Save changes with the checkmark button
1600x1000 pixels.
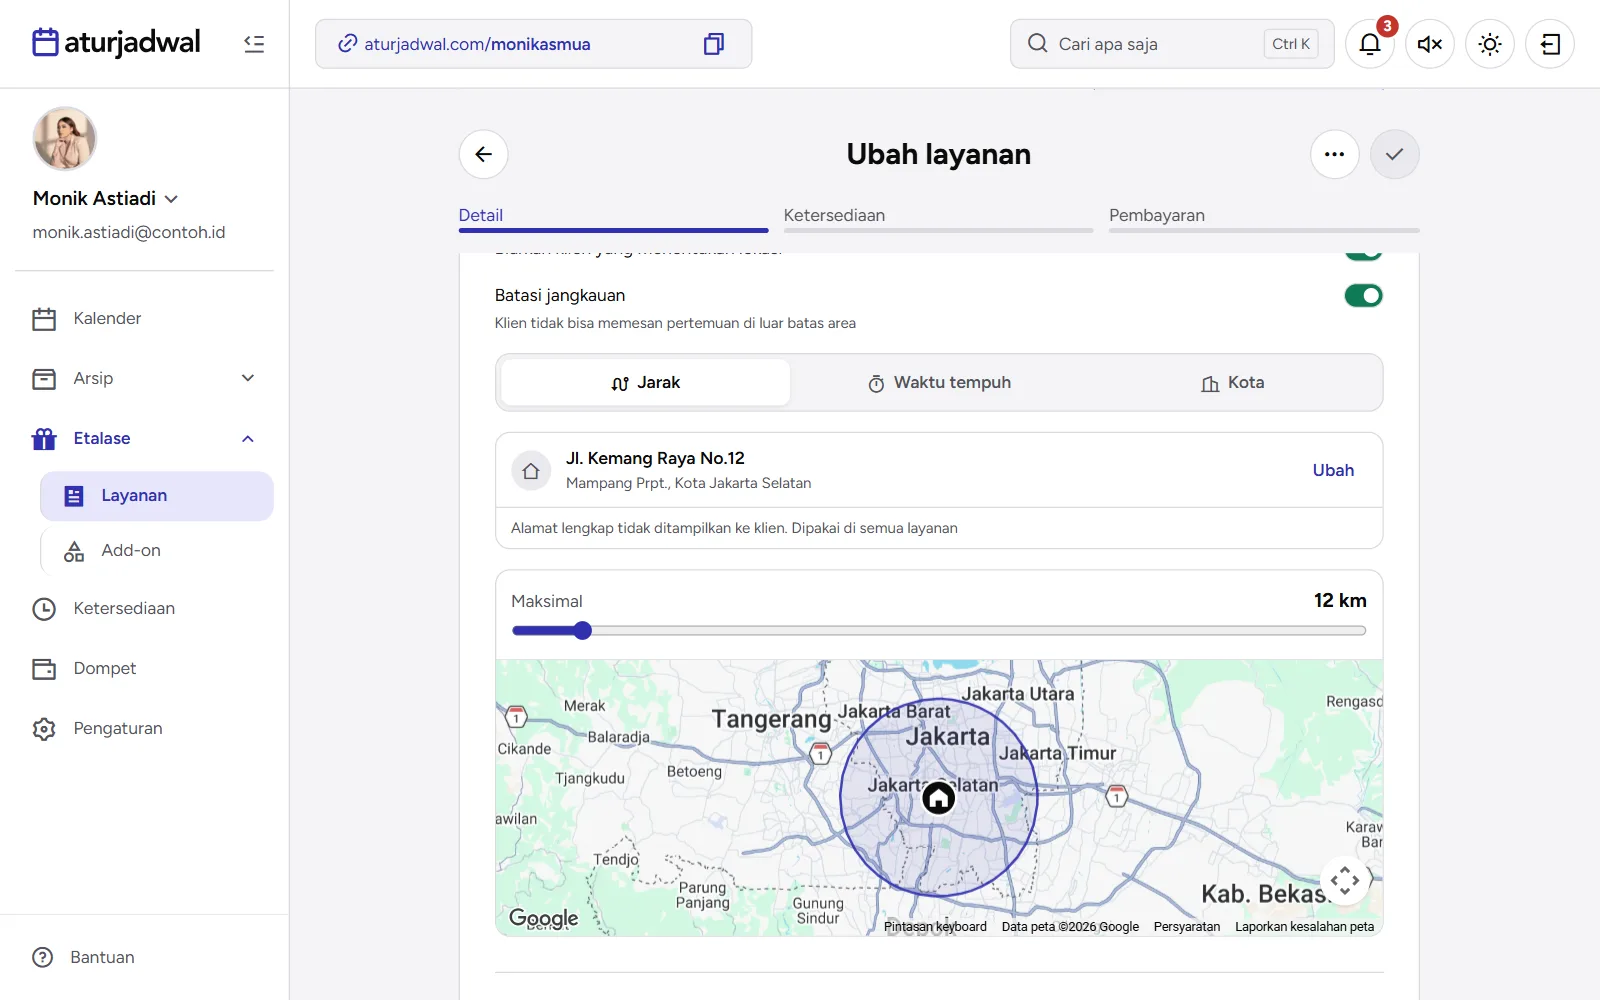coord(1394,154)
